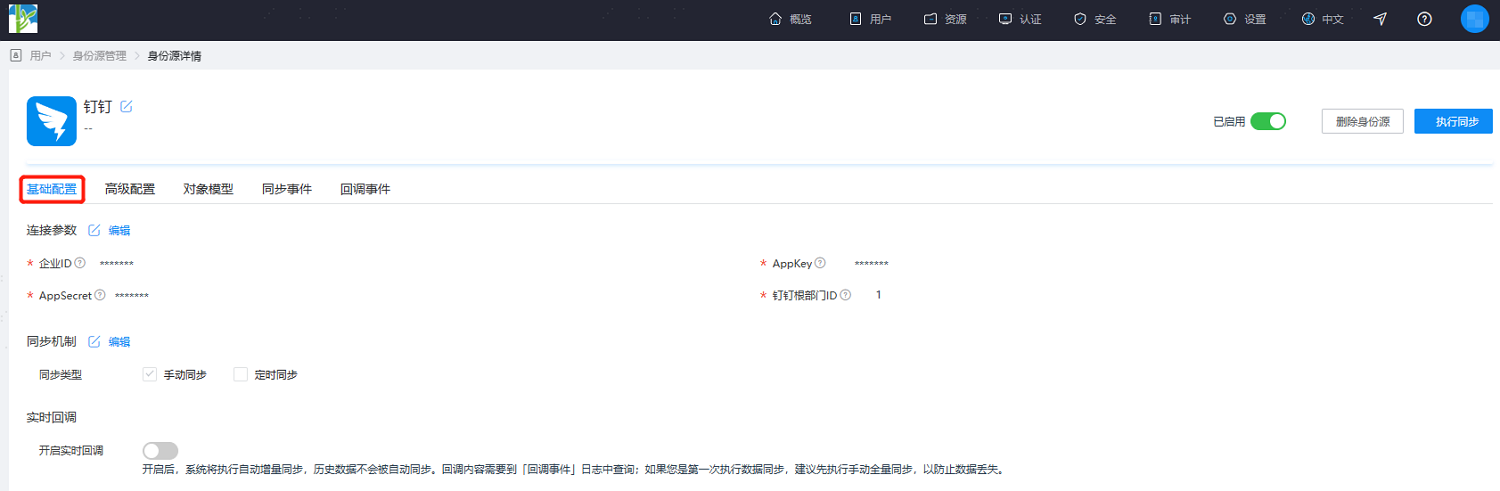The height and width of the screenshot is (491, 1500).
Task: Open the help question mark icon in top bar
Action: [x=1425, y=19]
